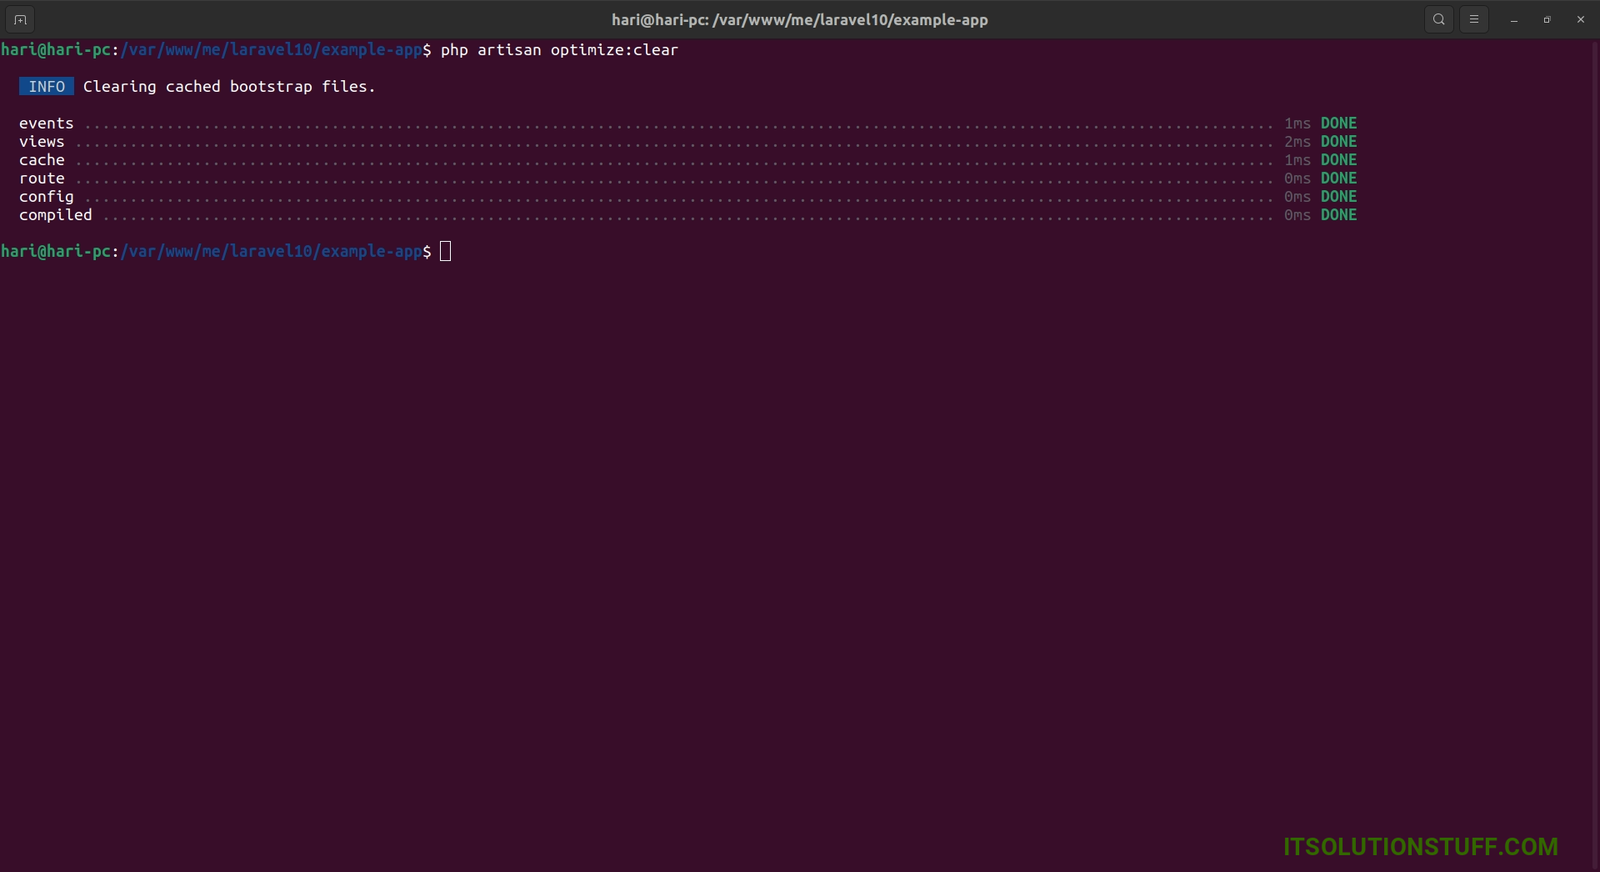
Task: Click the ITSOLUTIONSTUFF.COM watermark
Action: (x=1420, y=846)
